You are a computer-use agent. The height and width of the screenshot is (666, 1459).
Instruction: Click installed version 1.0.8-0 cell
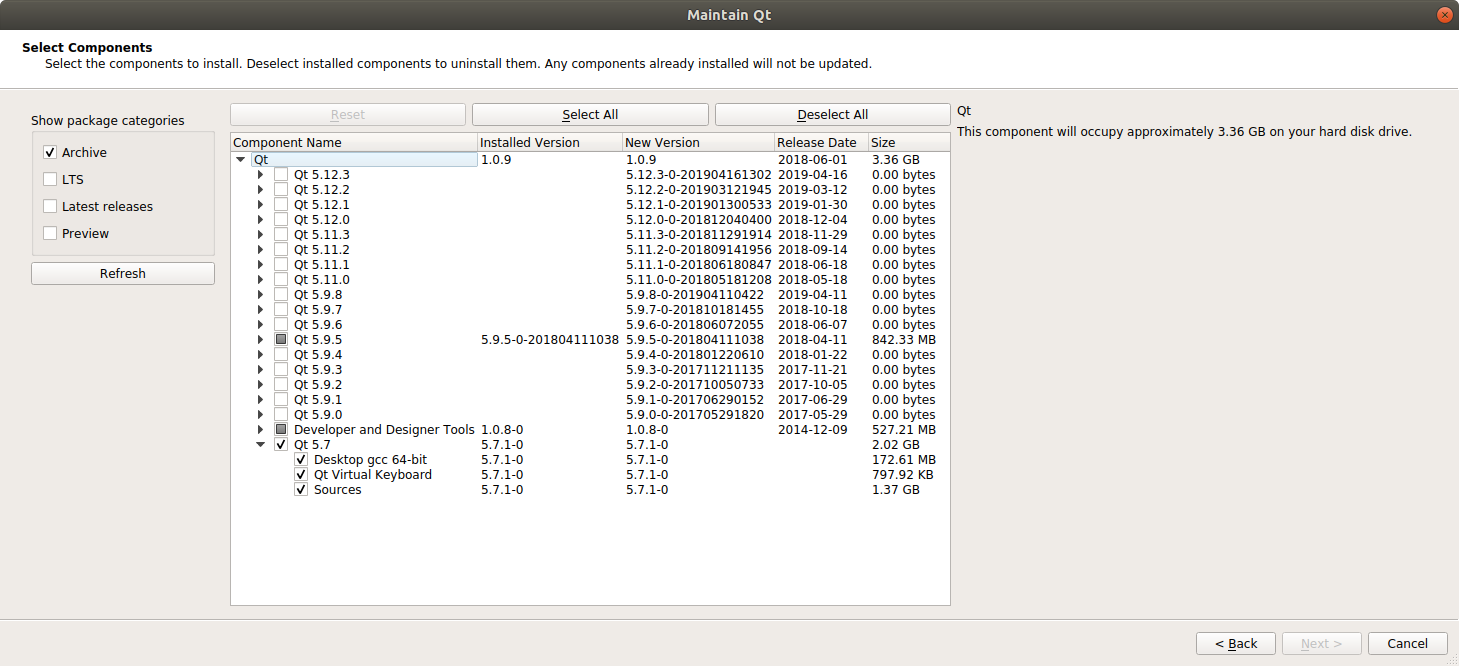pos(502,430)
